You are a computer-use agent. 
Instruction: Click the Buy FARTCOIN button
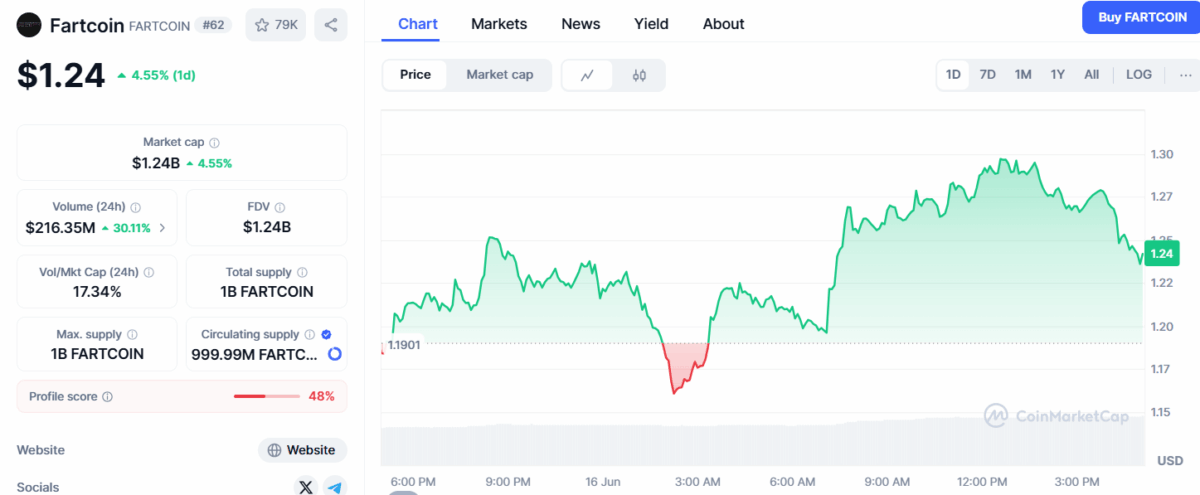[x=1141, y=17]
